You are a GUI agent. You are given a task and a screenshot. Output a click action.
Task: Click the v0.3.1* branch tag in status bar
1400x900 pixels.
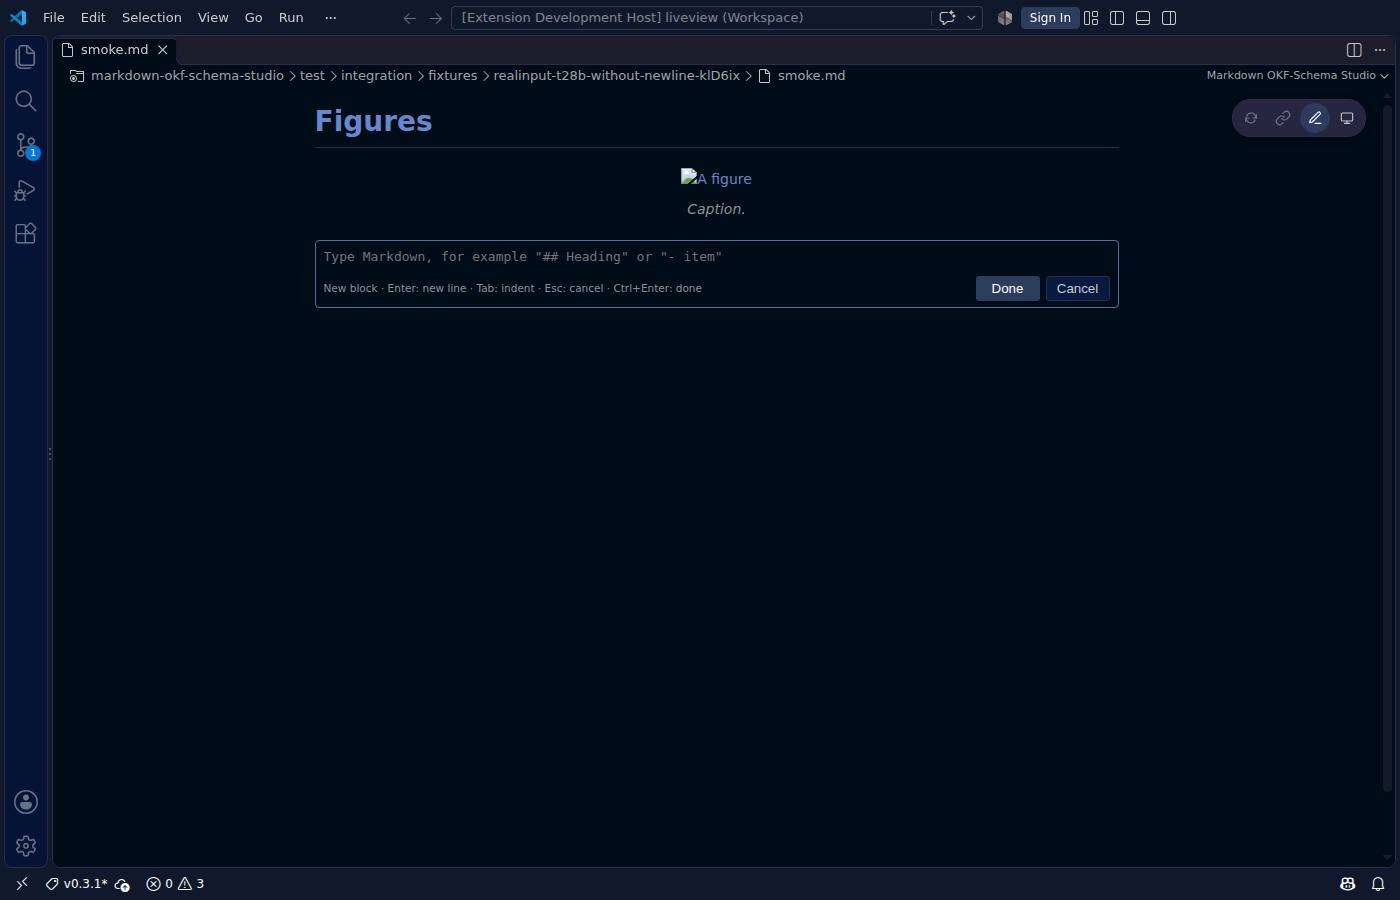(77, 884)
